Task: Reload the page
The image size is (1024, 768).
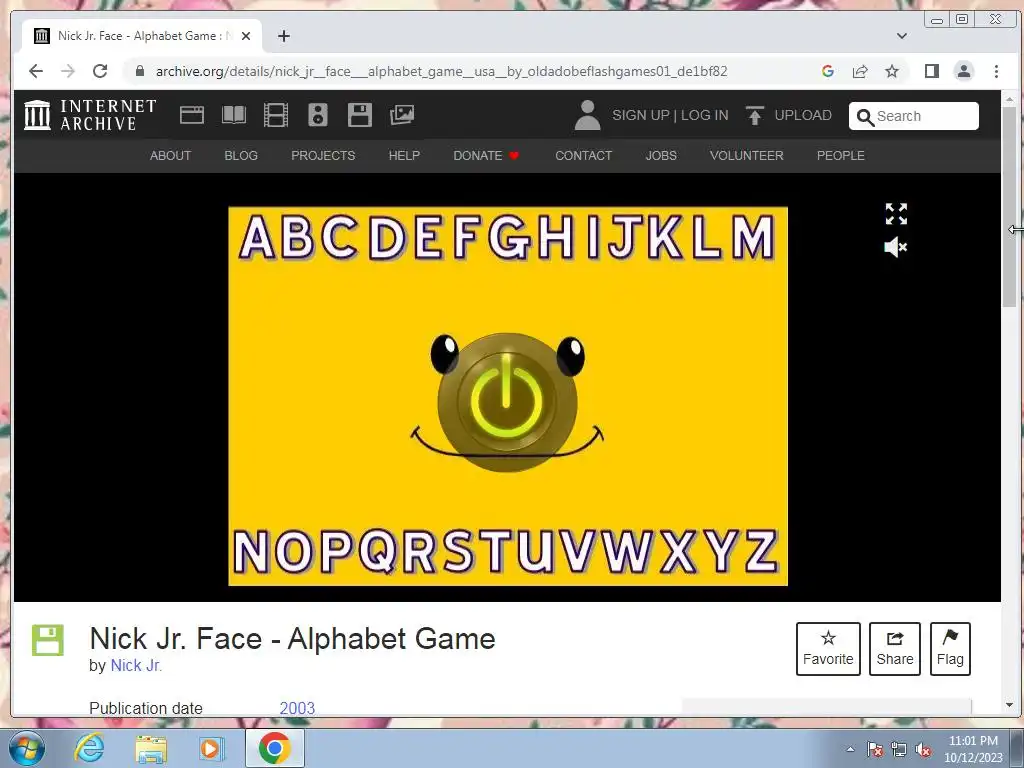Action: (x=100, y=71)
